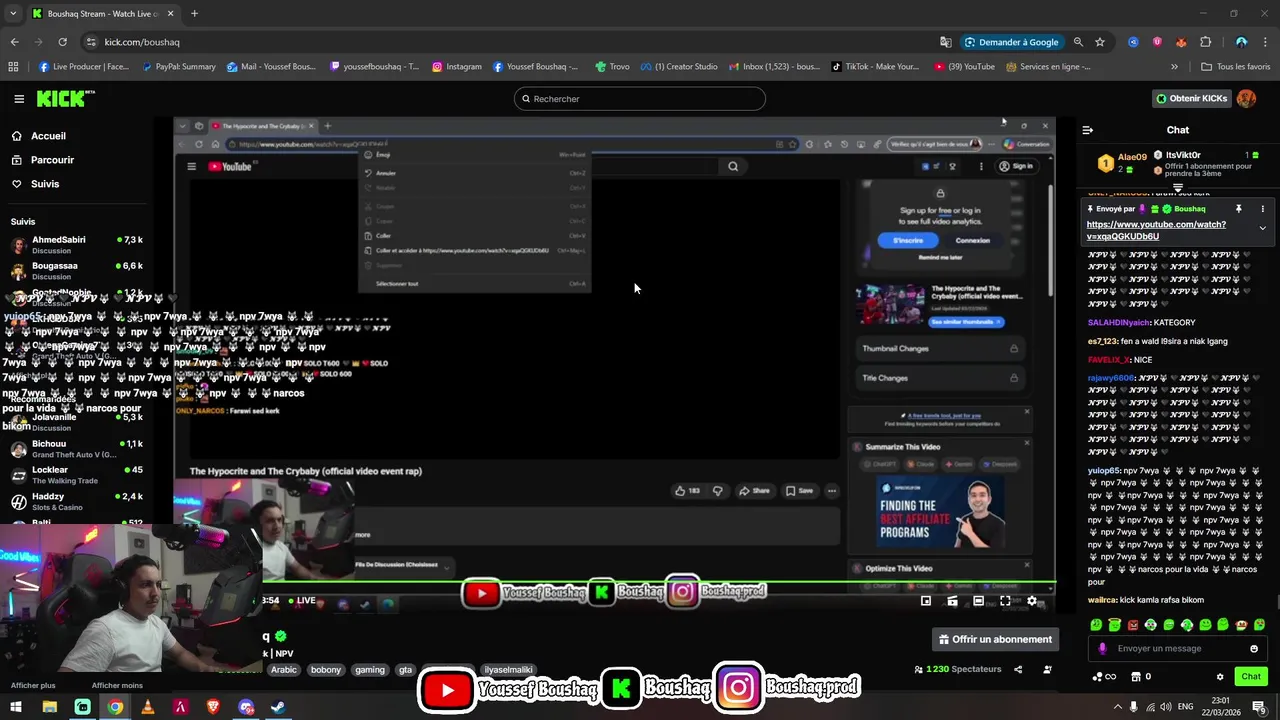Select the gta stream tag
The image size is (1280, 720).
coord(405,670)
